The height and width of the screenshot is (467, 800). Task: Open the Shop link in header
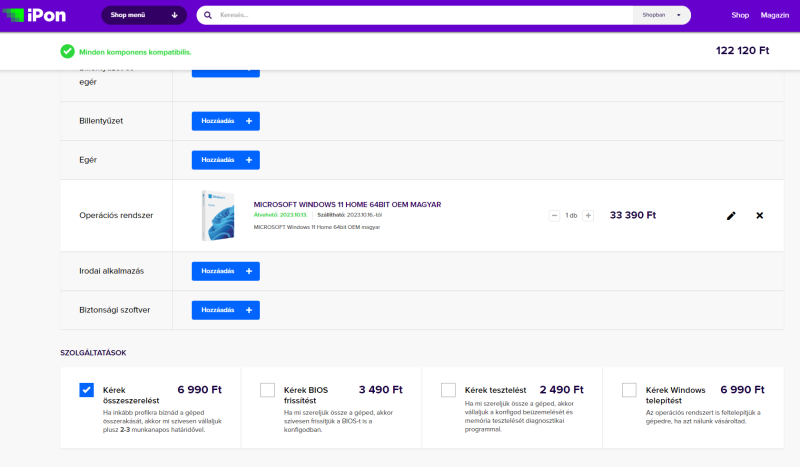pos(740,15)
